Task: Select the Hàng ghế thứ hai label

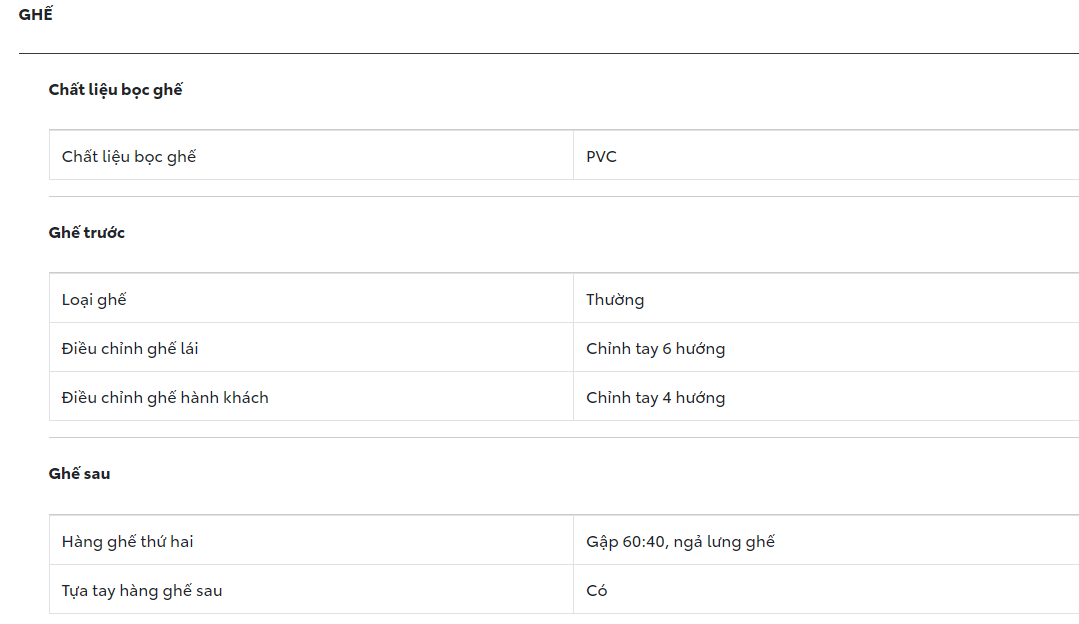Action: click(x=127, y=542)
